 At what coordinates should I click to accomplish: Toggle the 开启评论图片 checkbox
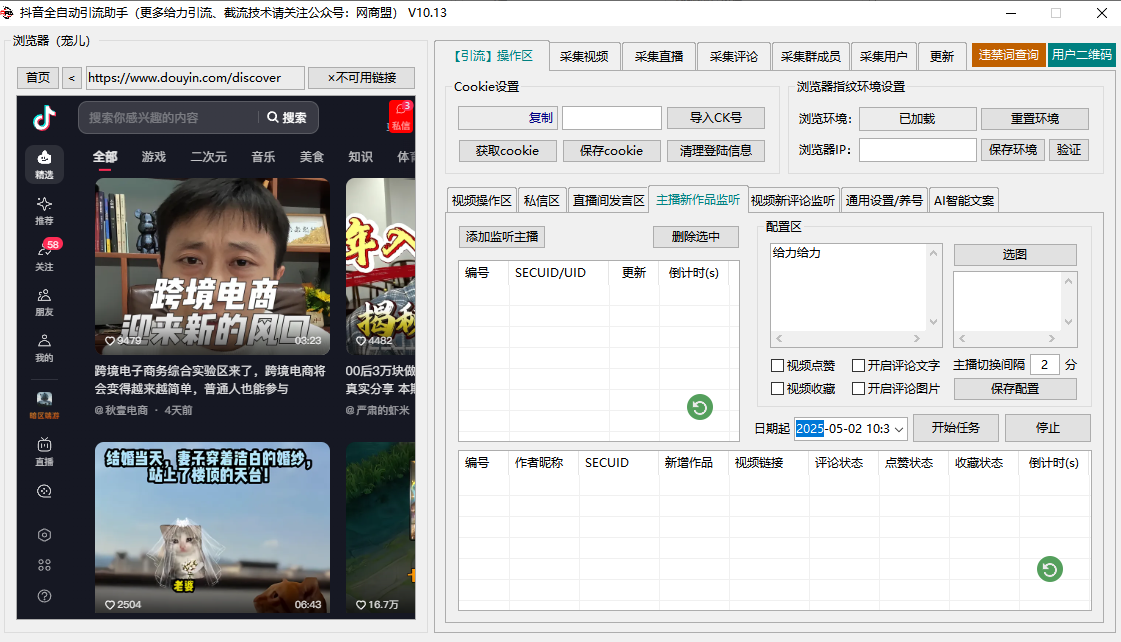[859, 388]
